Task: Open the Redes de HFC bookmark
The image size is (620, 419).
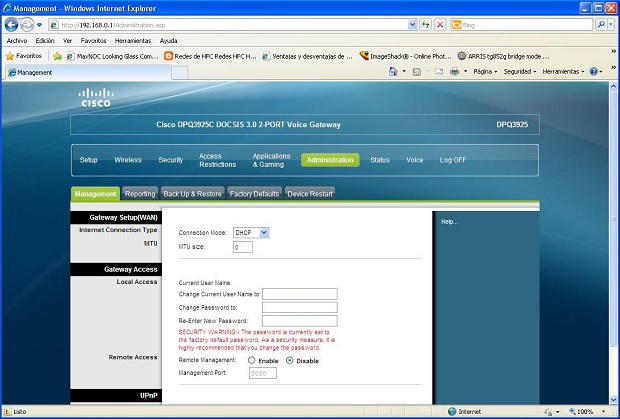Action: click(x=210, y=56)
